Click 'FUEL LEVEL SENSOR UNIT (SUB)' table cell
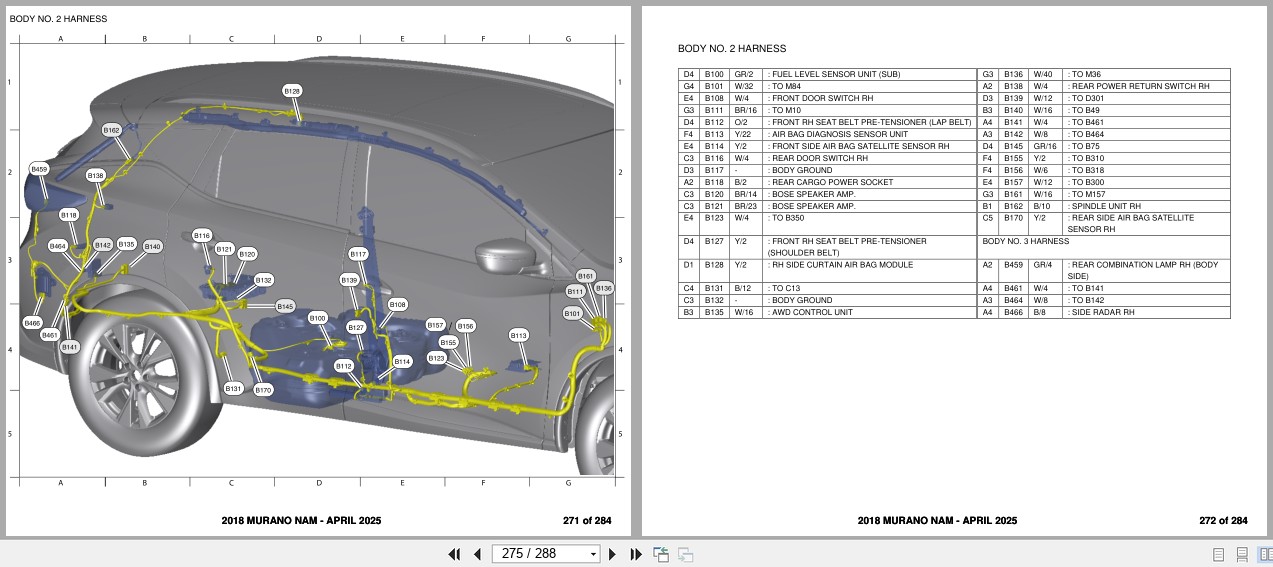 pyautogui.click(x=869, y=75)
